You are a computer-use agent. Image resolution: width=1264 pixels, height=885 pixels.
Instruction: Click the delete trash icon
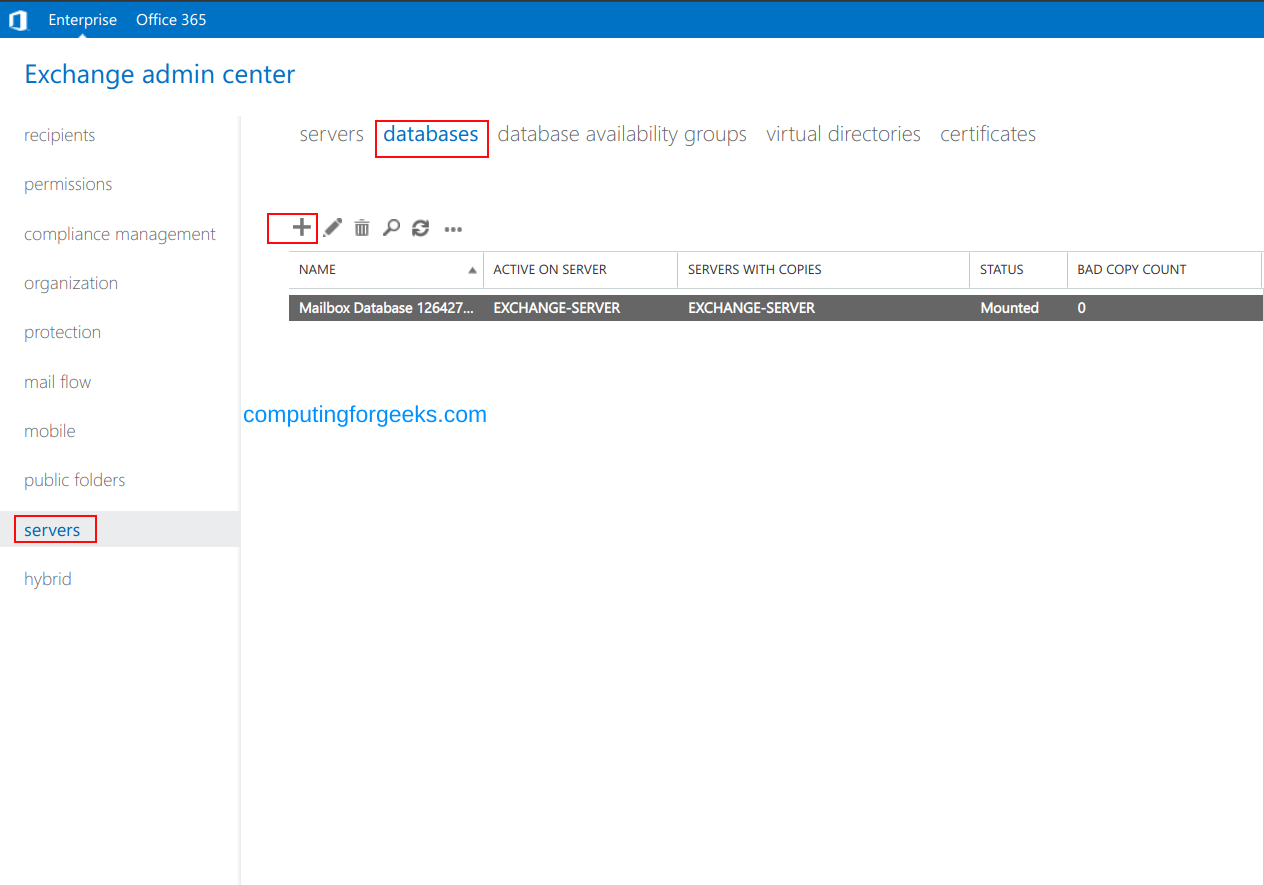(361, 228)
